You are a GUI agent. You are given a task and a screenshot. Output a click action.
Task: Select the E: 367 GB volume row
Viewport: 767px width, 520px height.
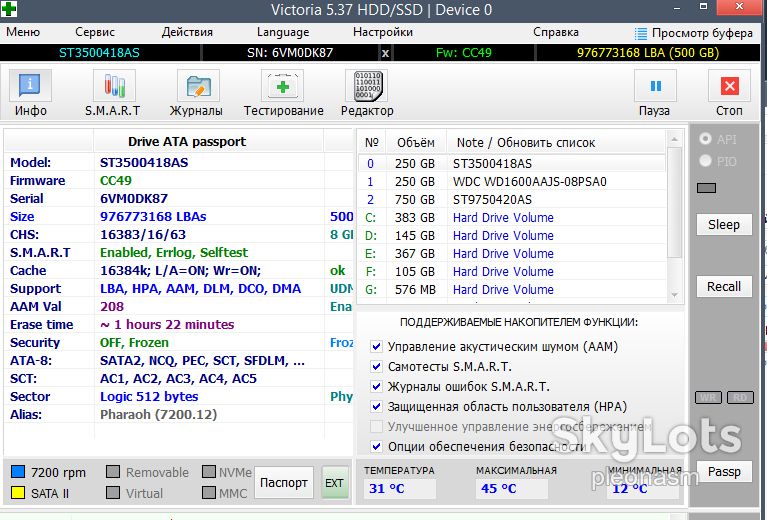(x=512, y=253)
